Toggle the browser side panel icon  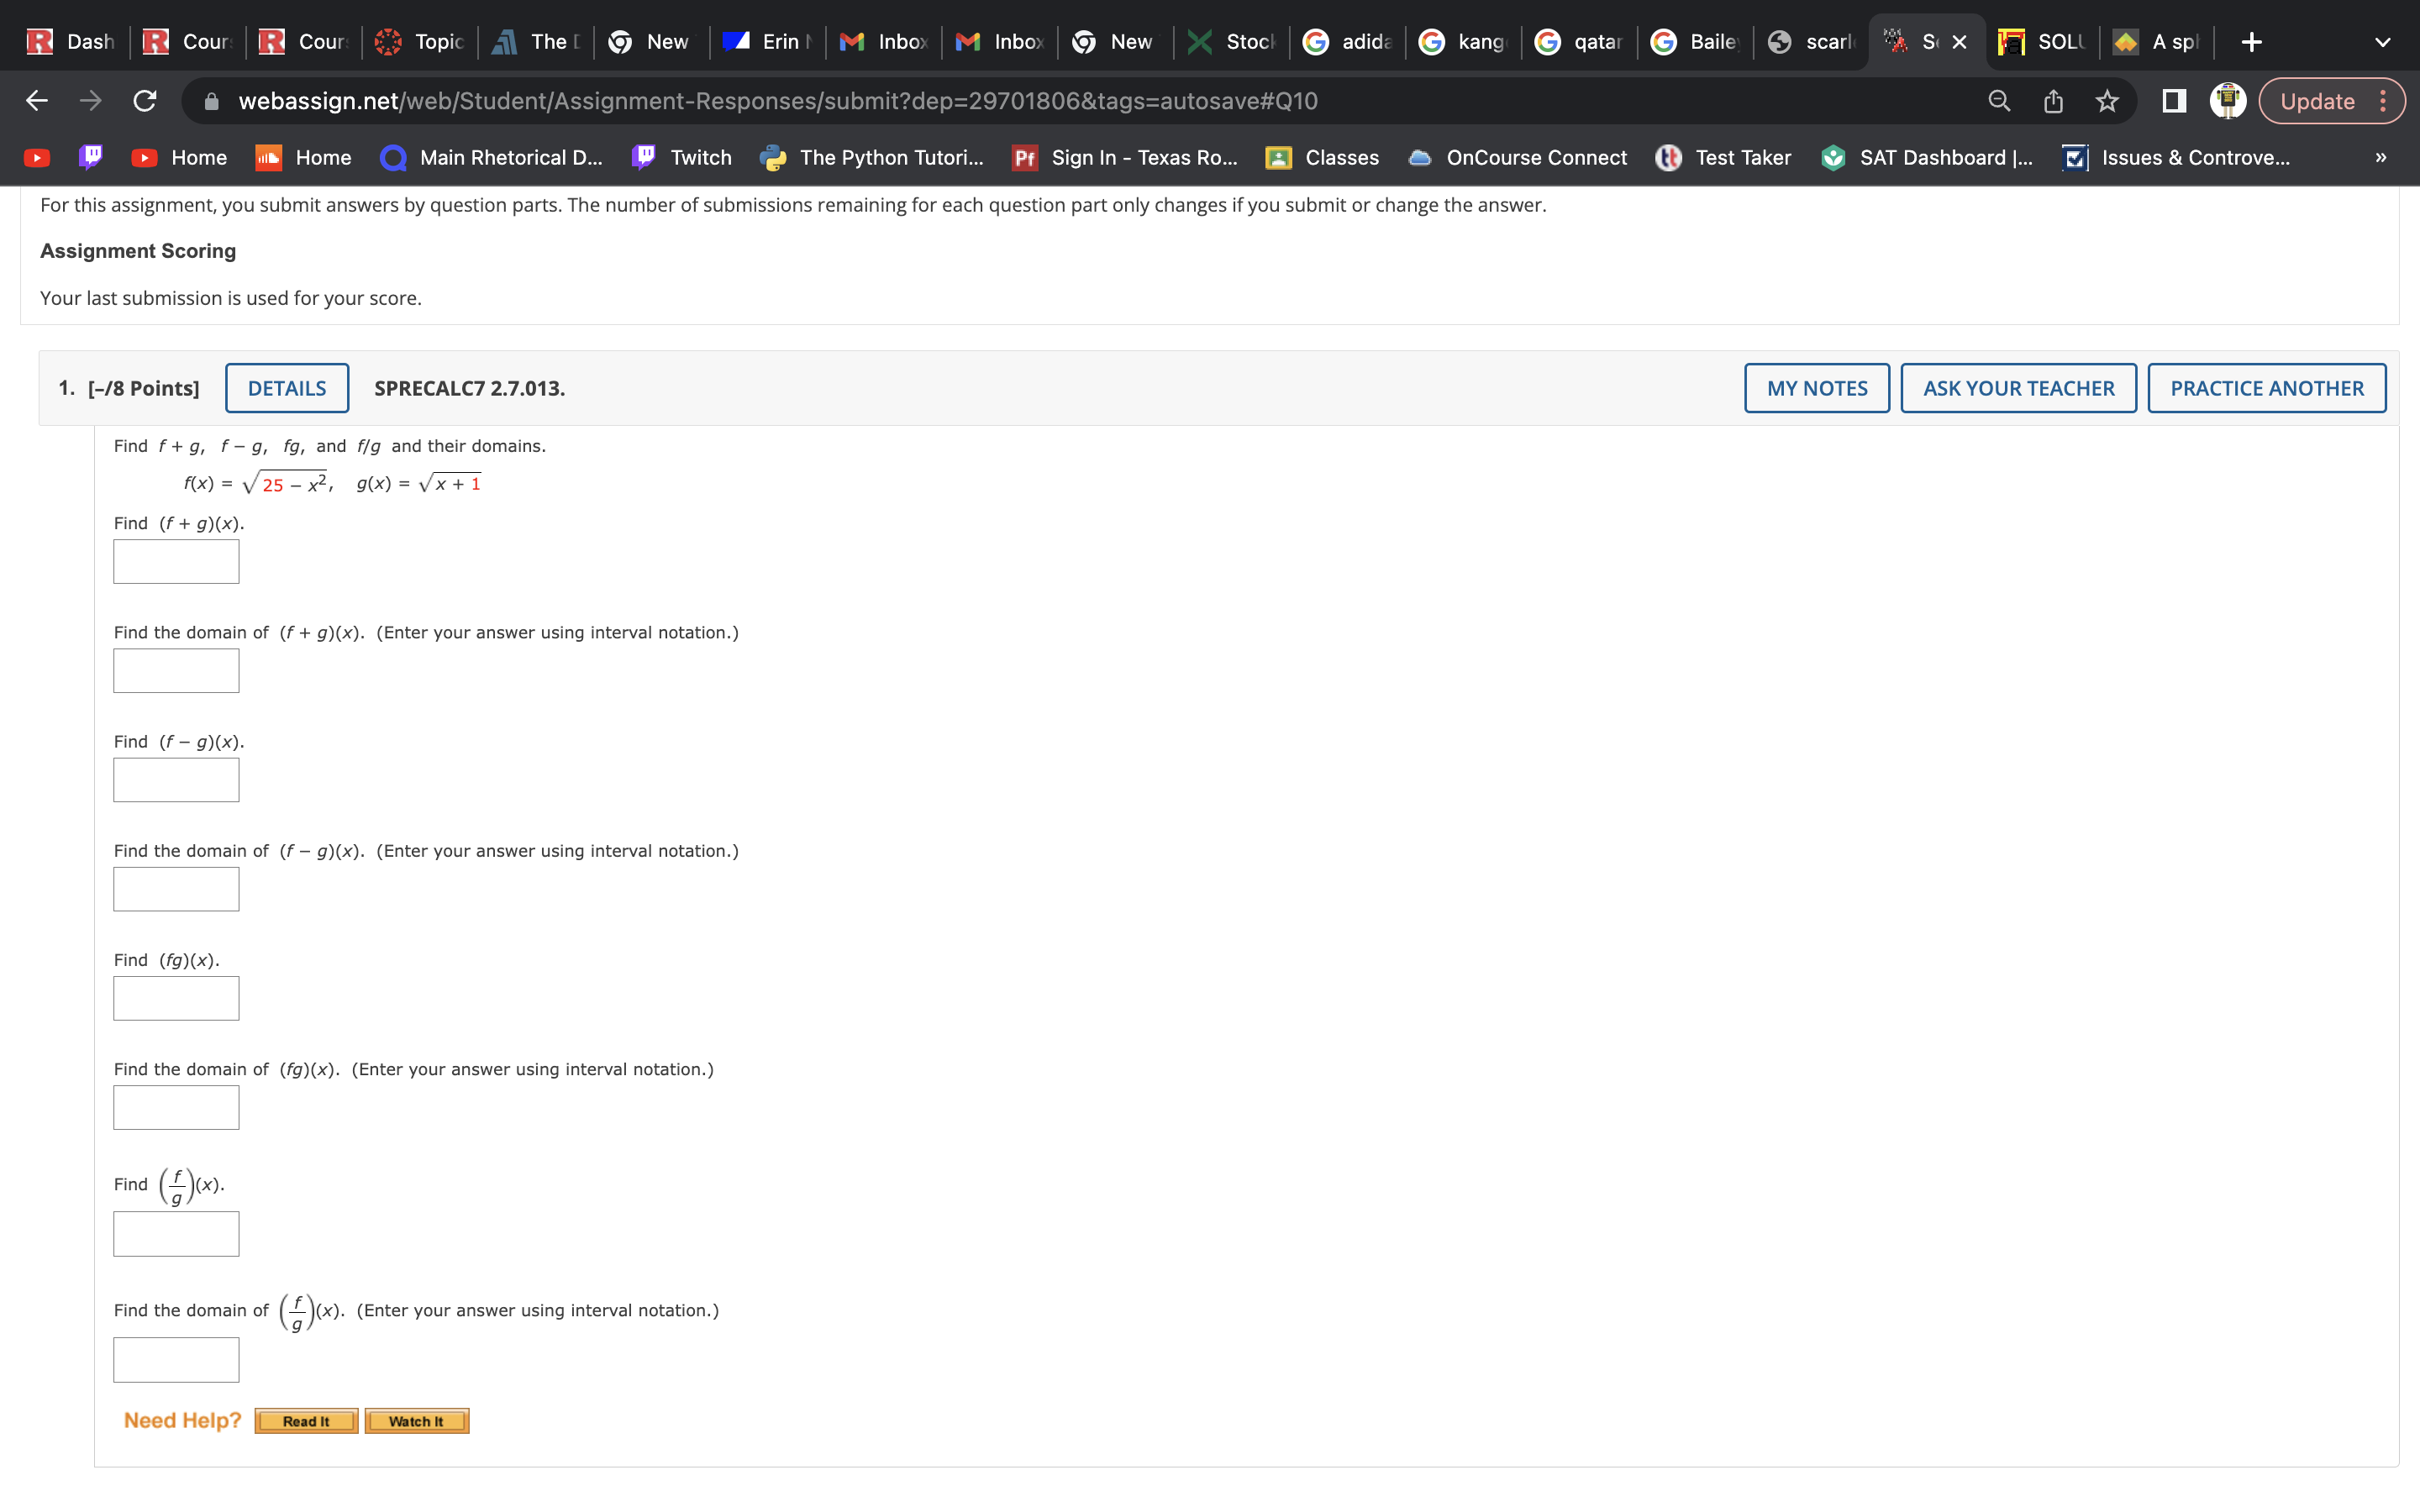tap(2173, 101)
